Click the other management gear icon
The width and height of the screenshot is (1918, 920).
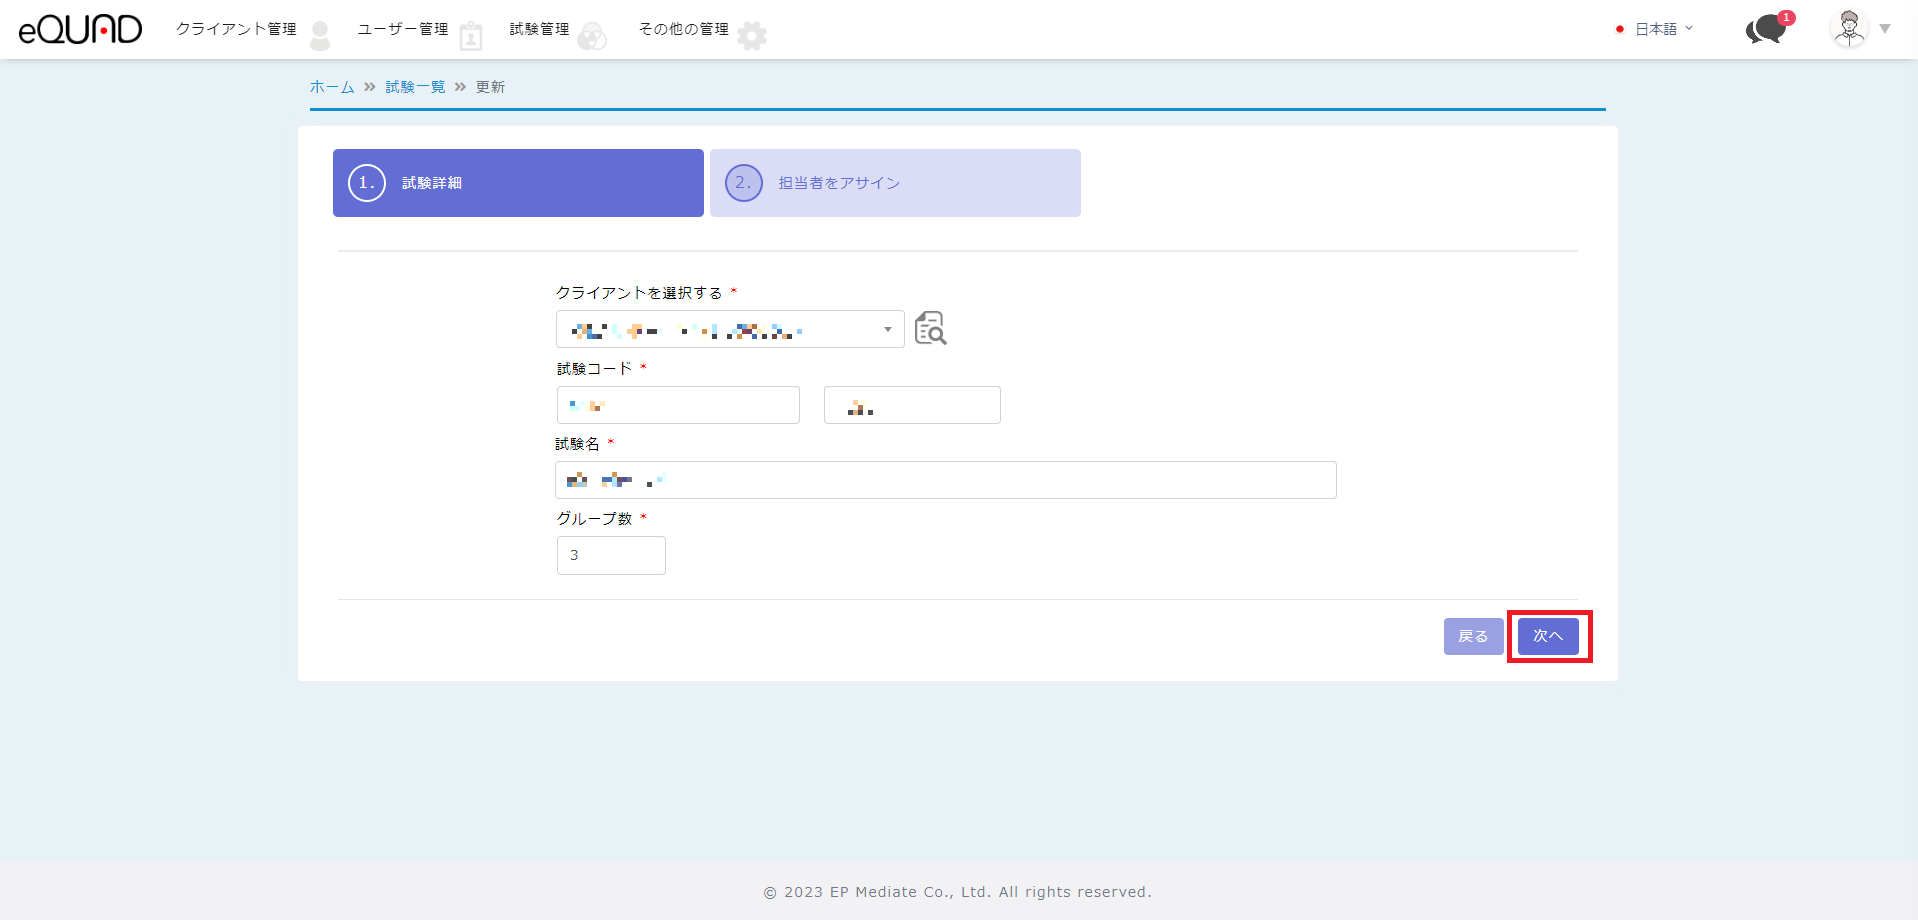click(752, 36)
